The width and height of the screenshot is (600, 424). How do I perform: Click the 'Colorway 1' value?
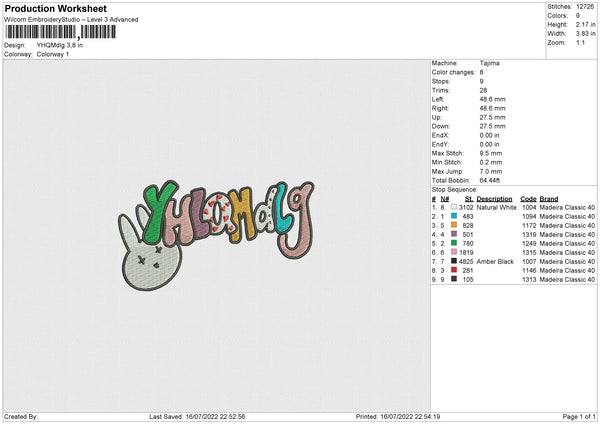[x=53, y=54]
